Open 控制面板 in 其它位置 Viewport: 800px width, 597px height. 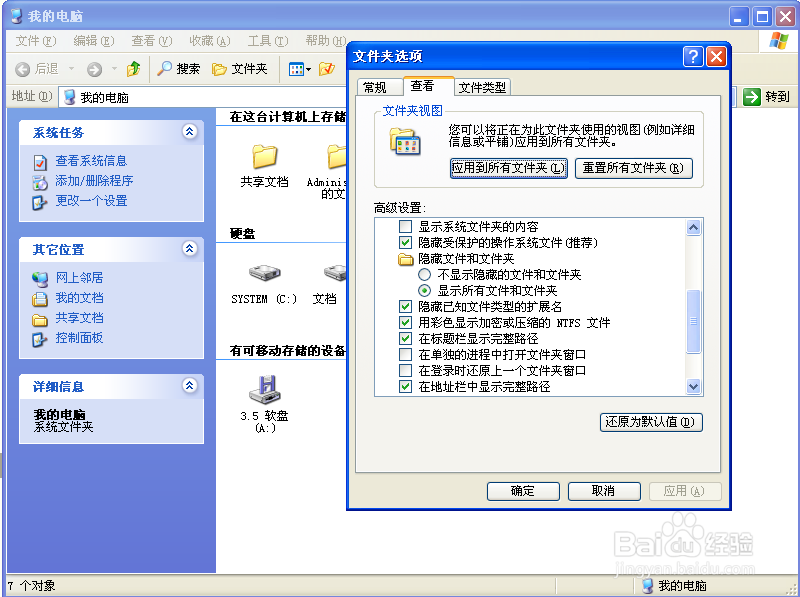click(x=79, y=338)
